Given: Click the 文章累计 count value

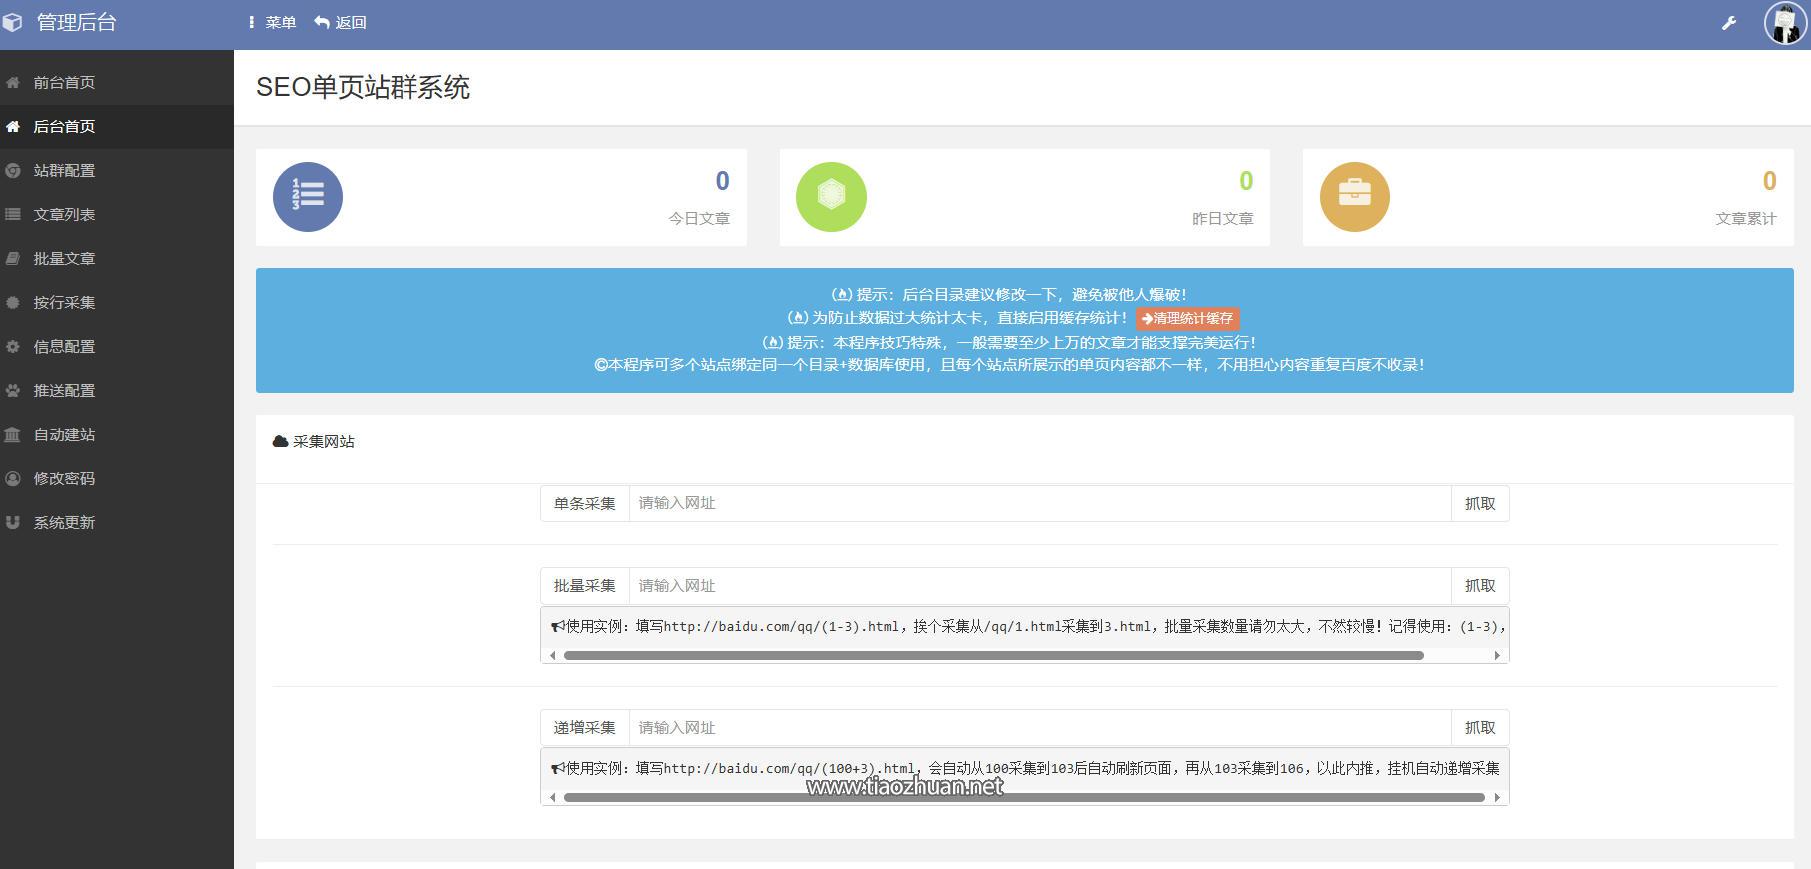Looking at the screenshot, I should click(x=1769, y=181).
